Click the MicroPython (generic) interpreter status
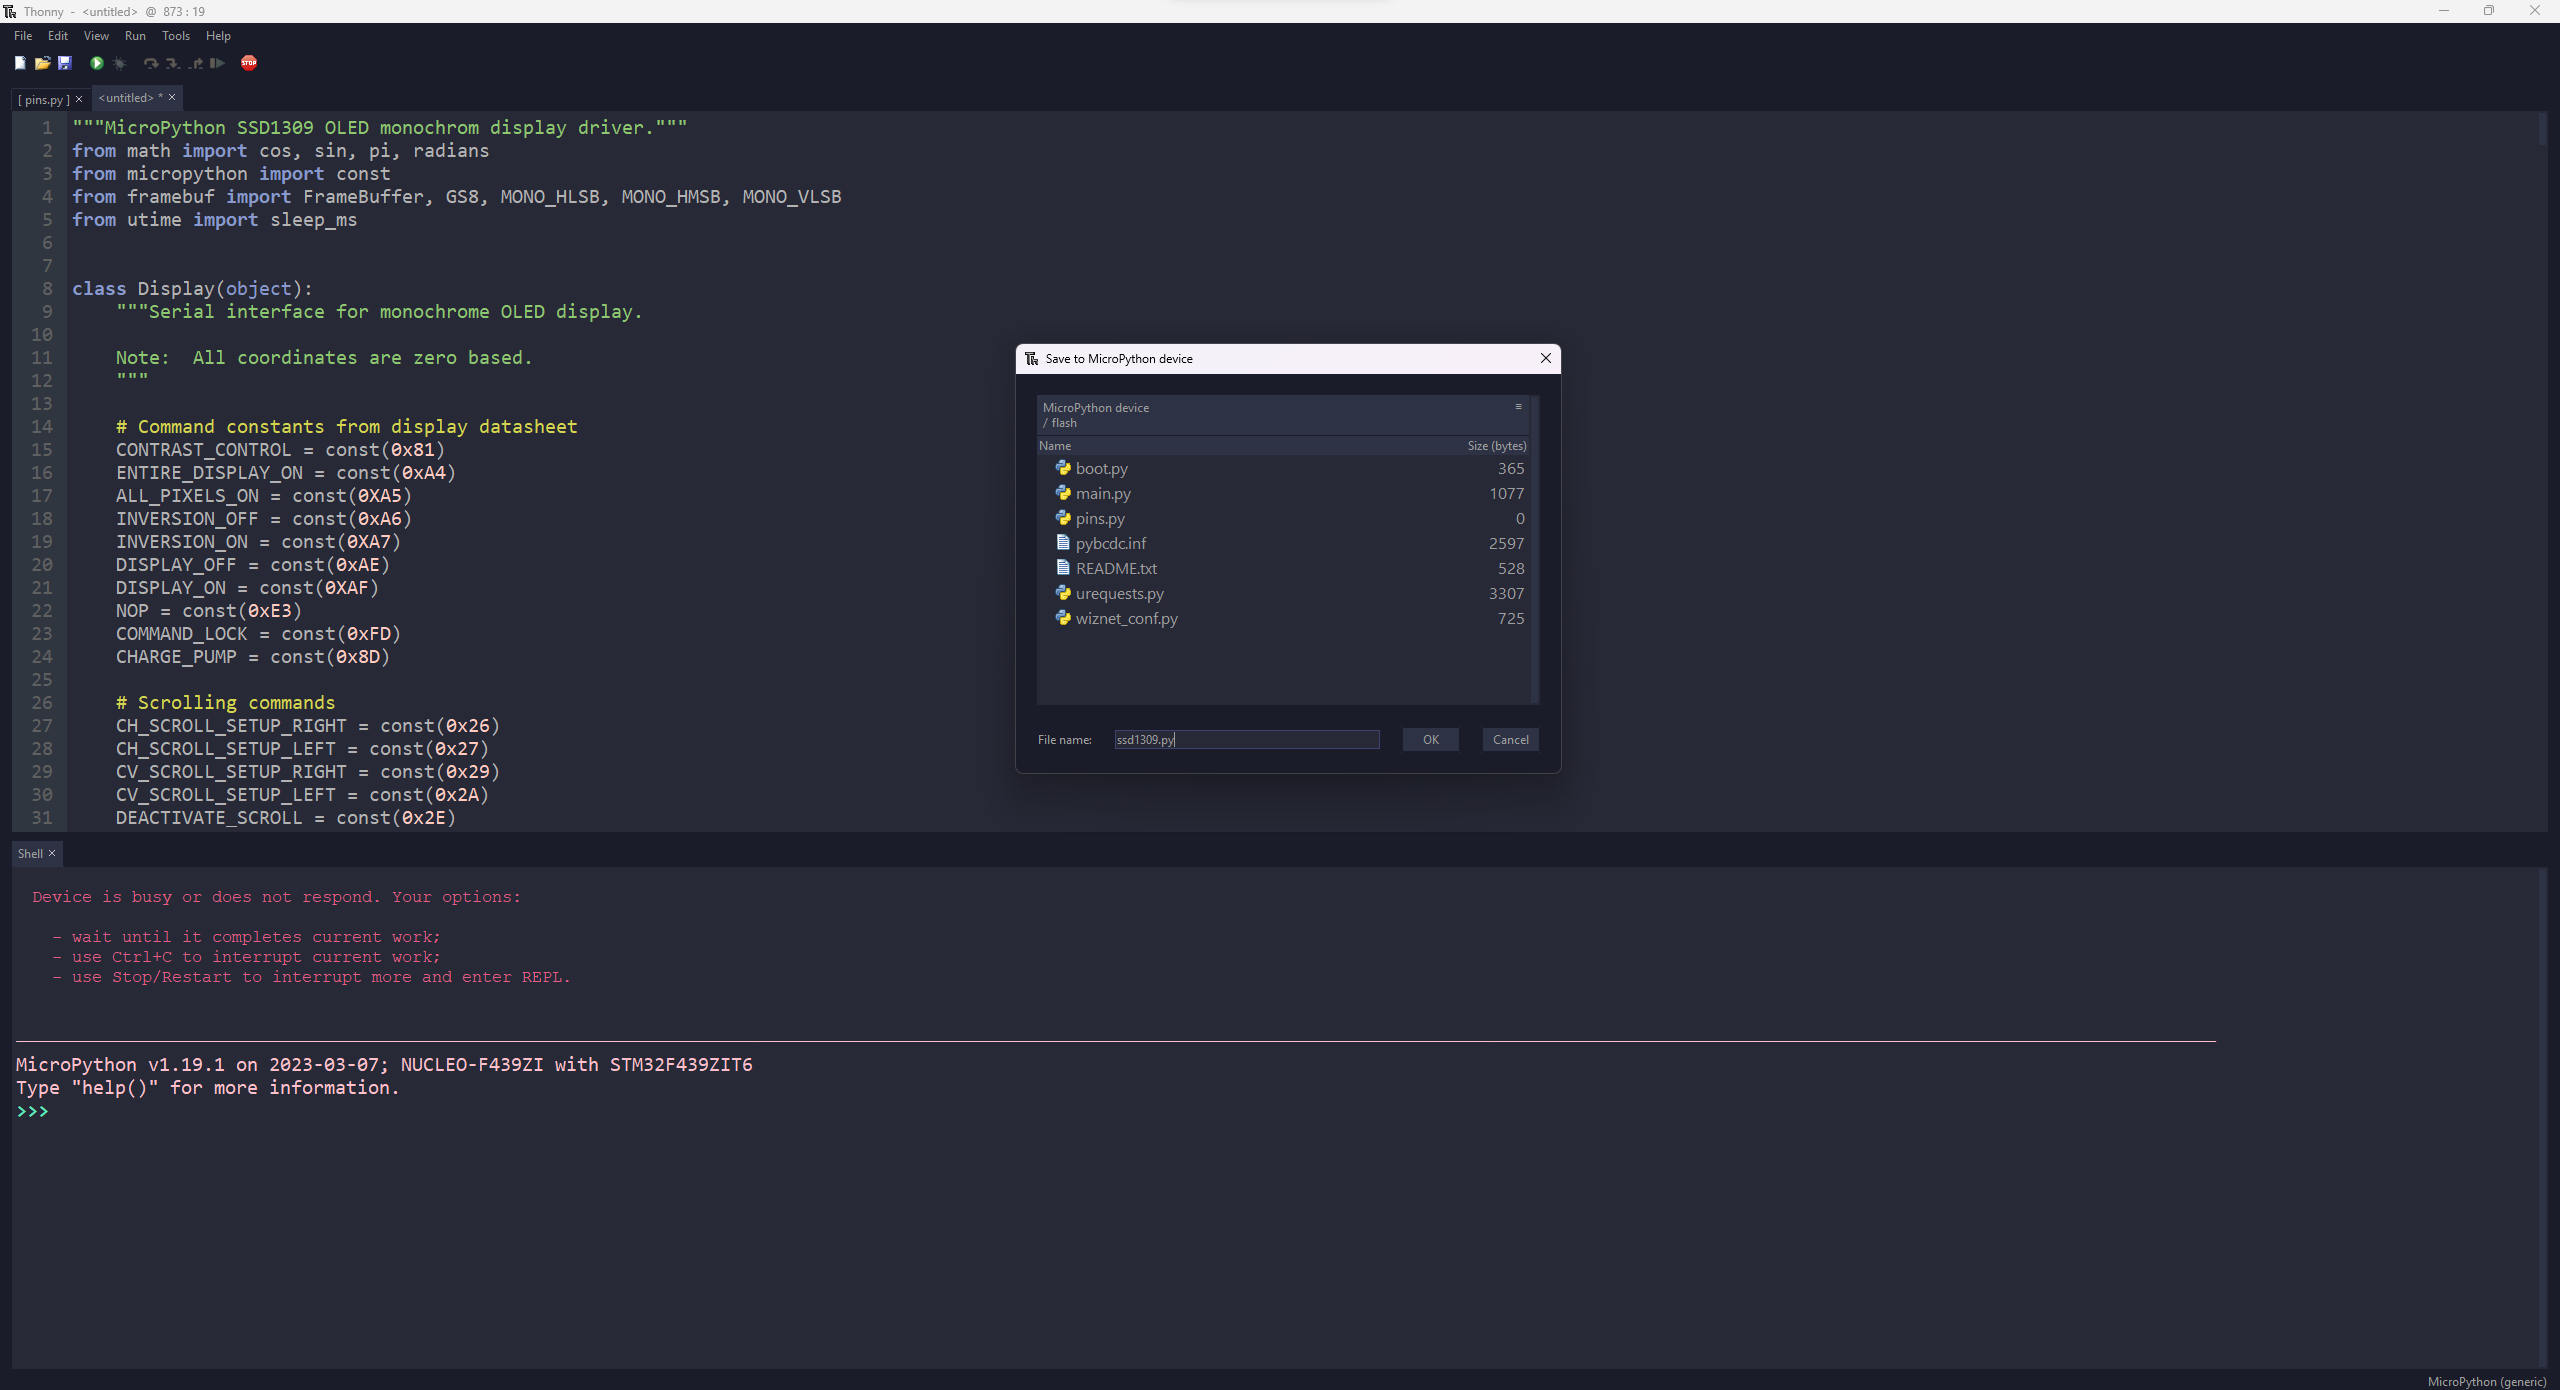Viewport: 2560px width, 1390px height. point(2486,1381)
